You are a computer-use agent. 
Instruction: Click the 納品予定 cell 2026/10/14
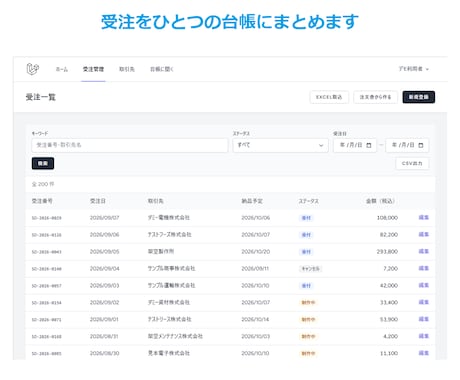point(255,319)
